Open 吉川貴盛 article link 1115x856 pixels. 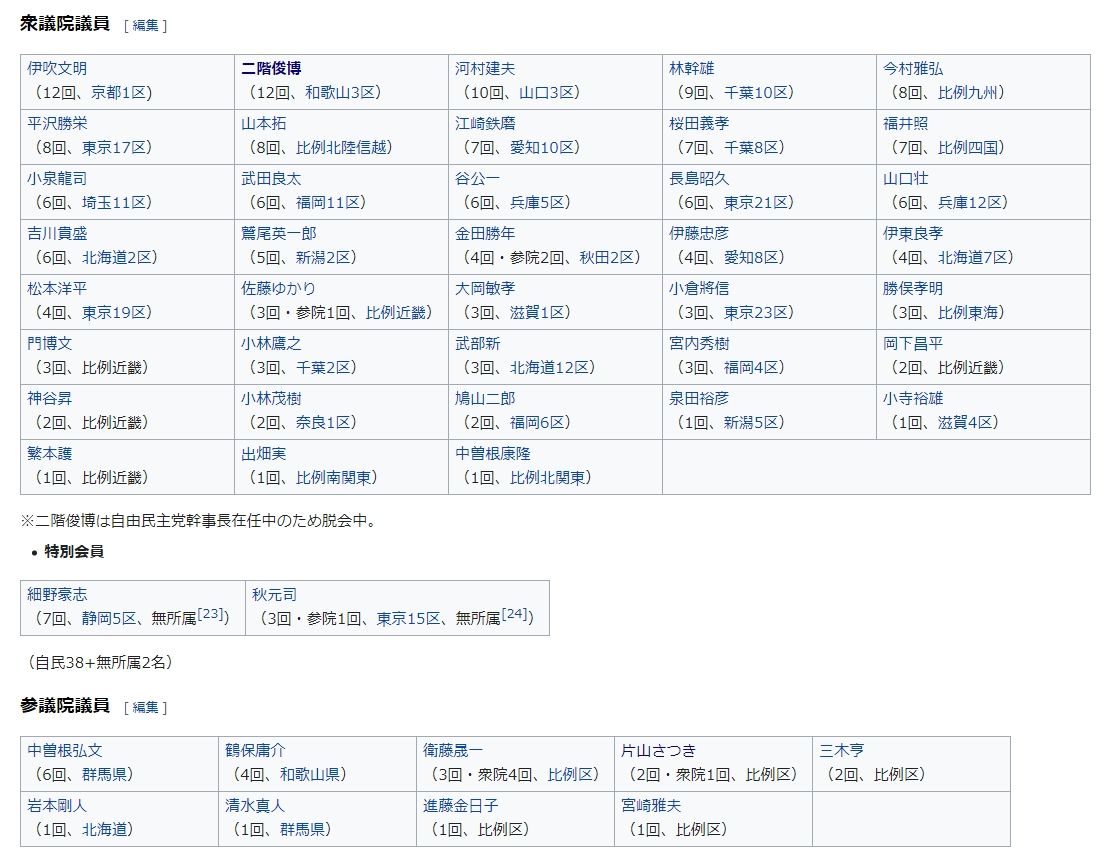(57, 233)
